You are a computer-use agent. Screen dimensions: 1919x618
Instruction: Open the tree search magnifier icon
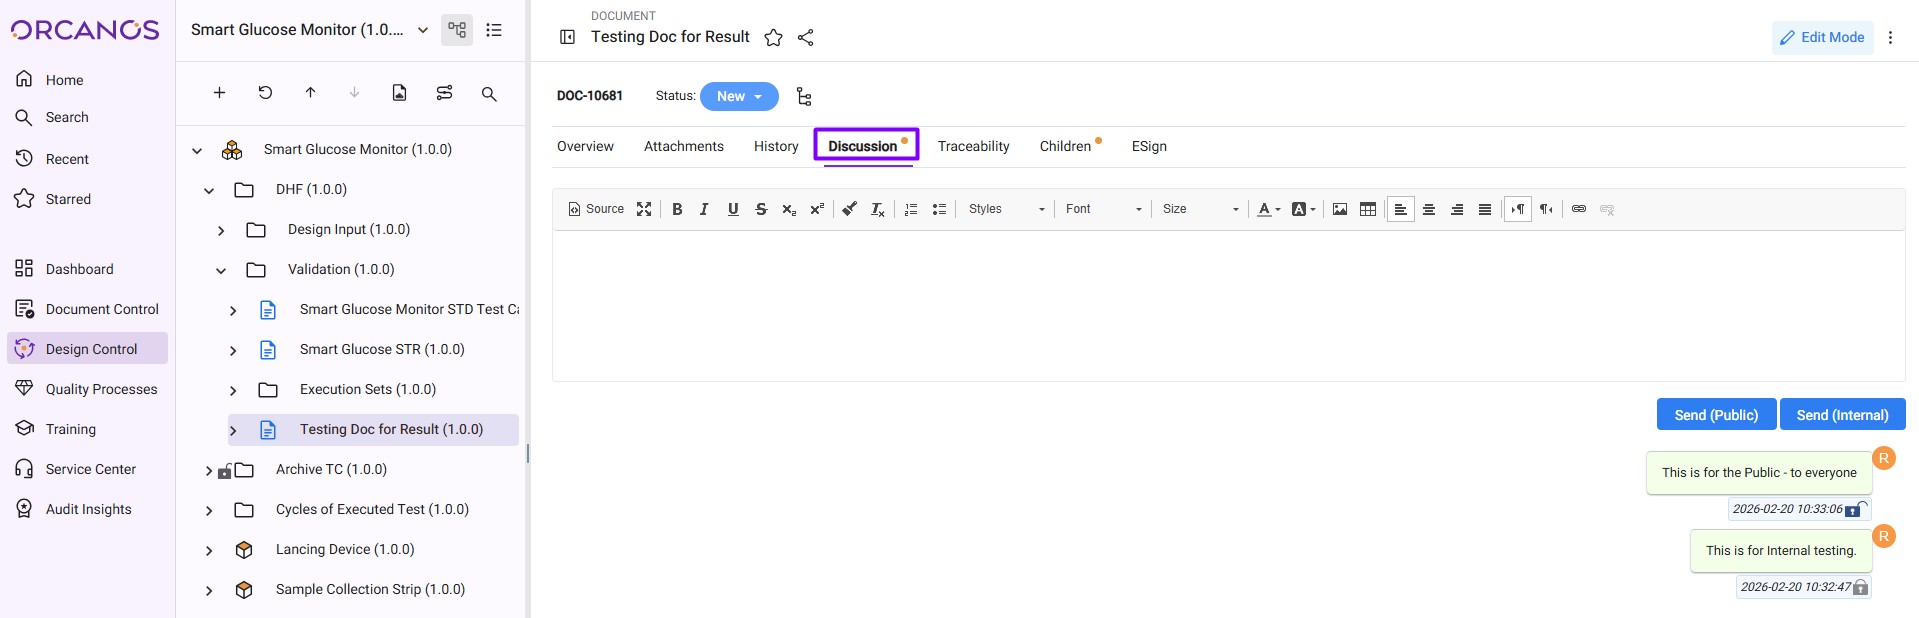point(489,93)
